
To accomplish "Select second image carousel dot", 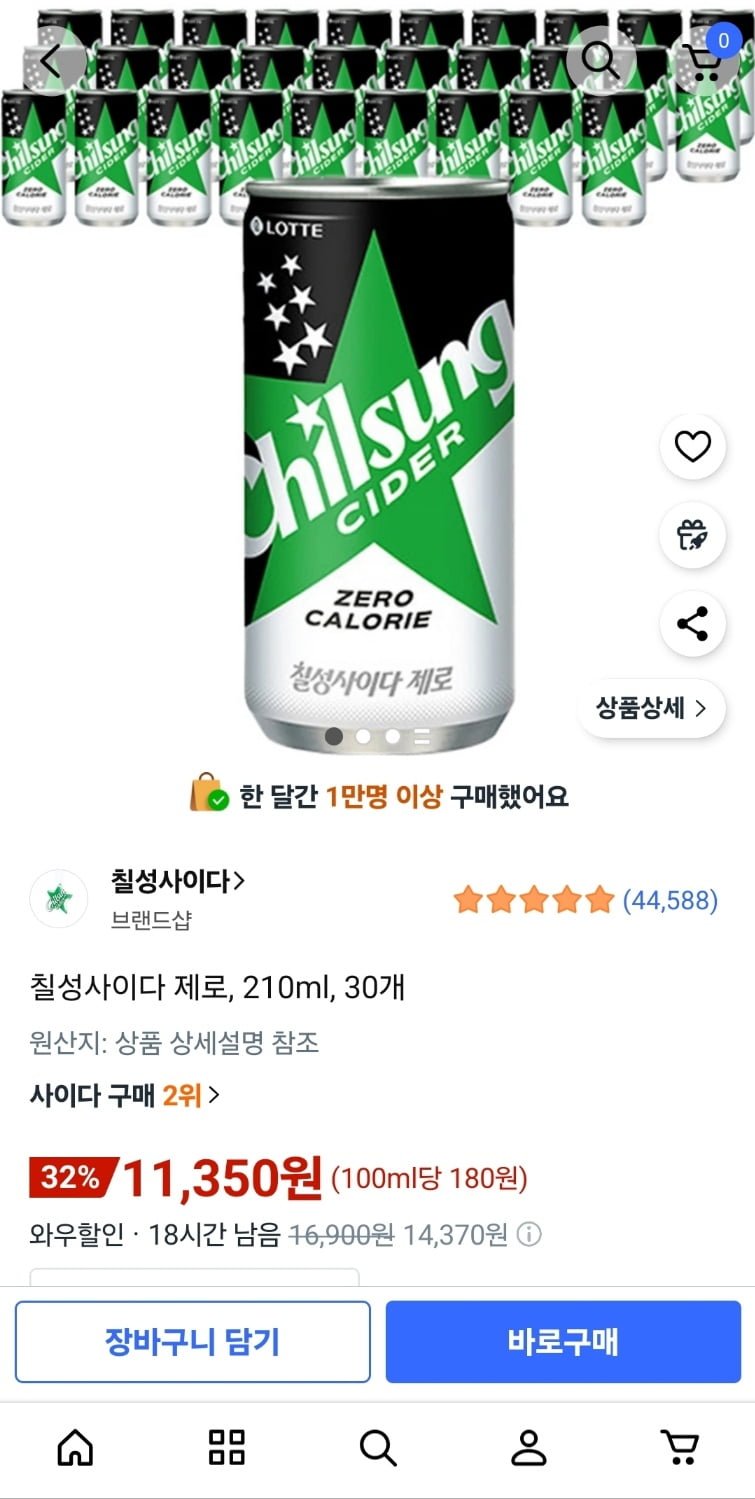I will point(363,737).
